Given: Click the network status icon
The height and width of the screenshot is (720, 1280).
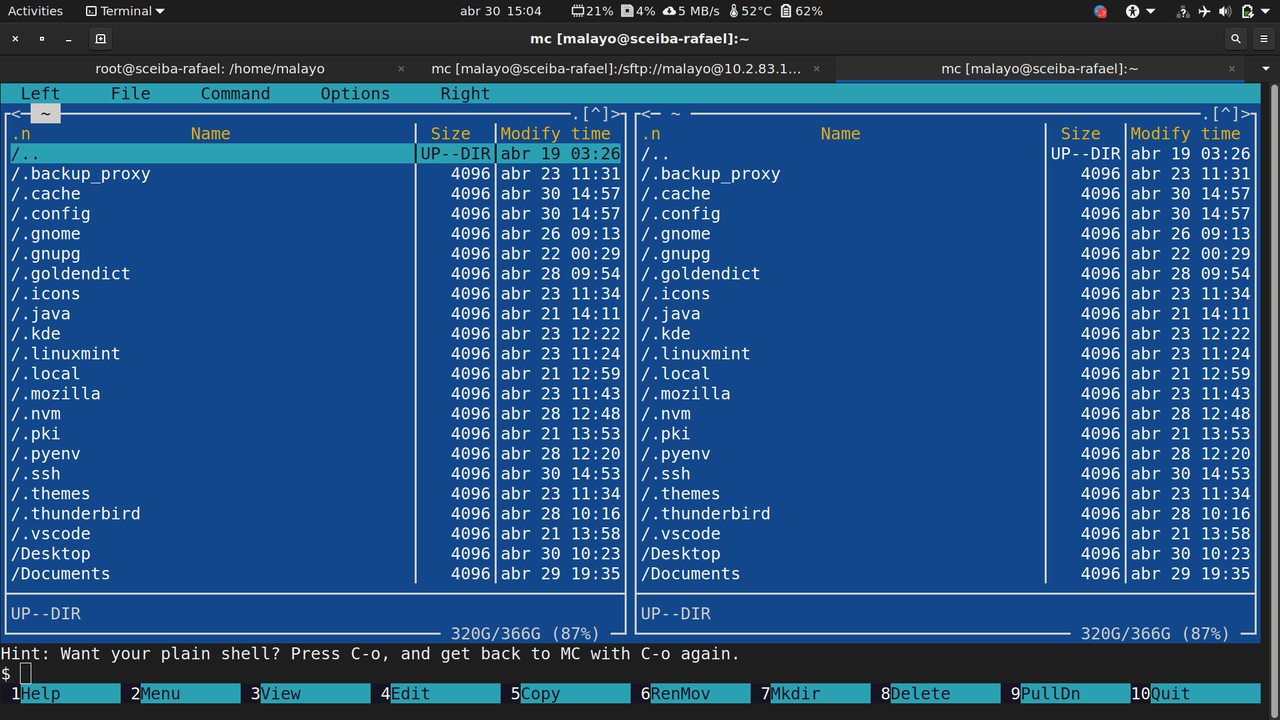Looking at the screenshot, I should click(1183, 11).
